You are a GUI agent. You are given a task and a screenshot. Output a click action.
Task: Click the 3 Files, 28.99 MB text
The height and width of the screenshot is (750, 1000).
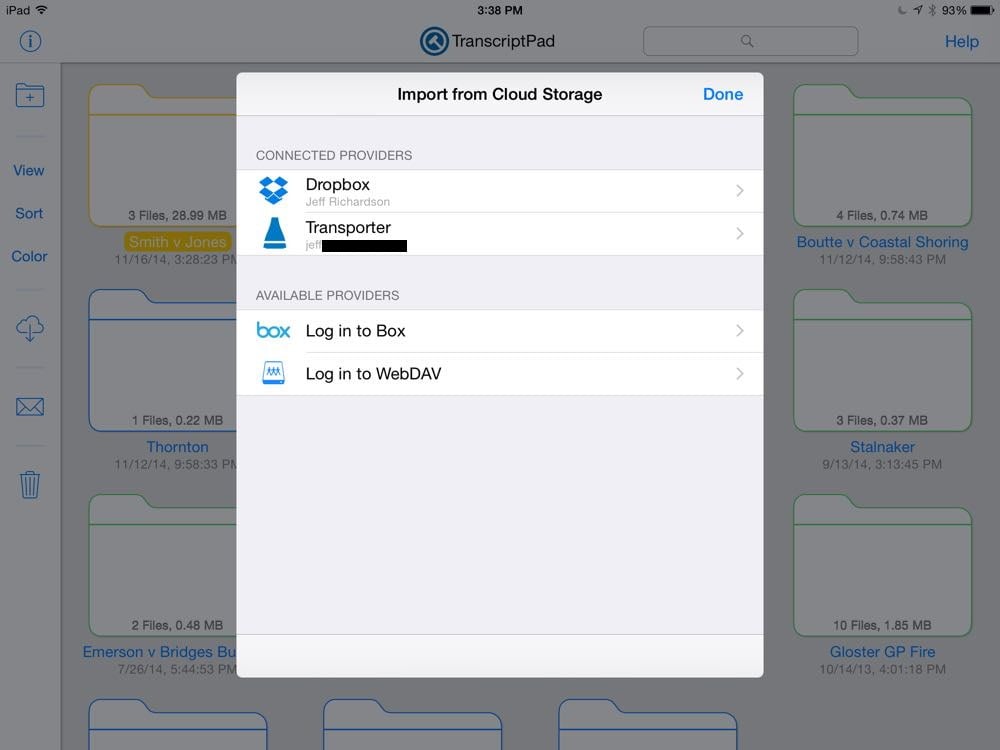[x=177, y=216]
